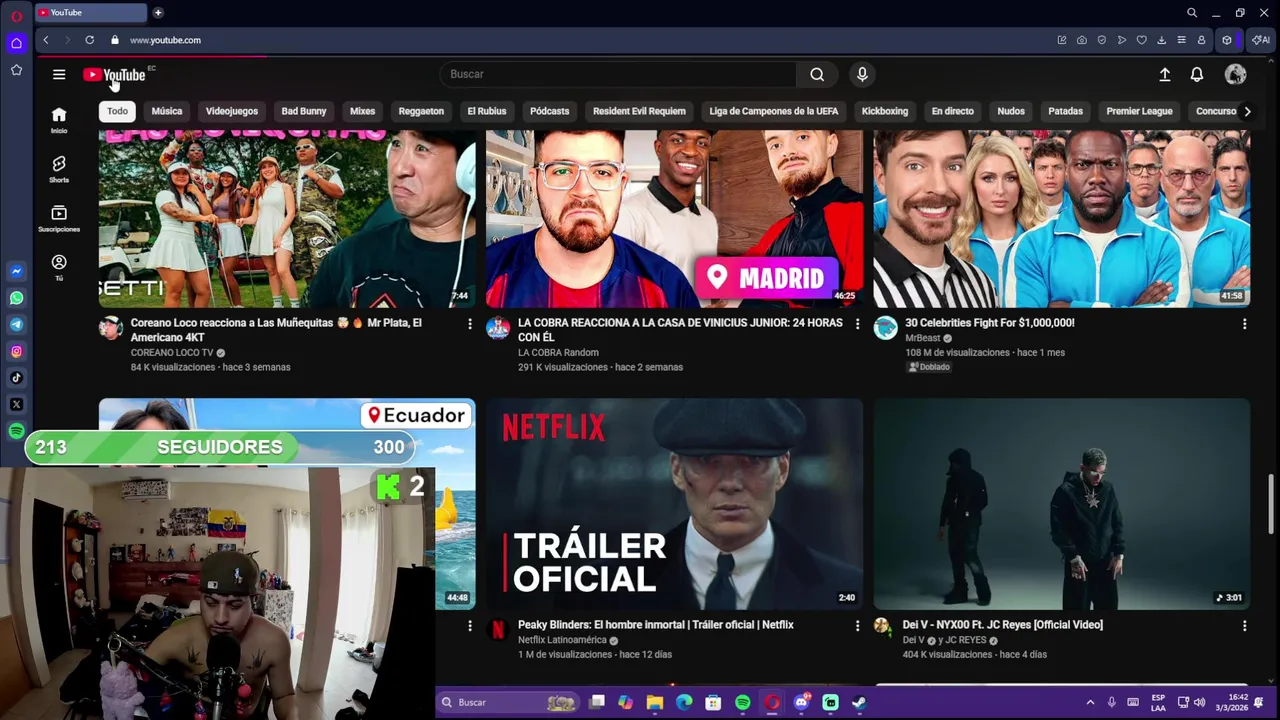Open Spotify in Opera sidebar

click(16, 431)
